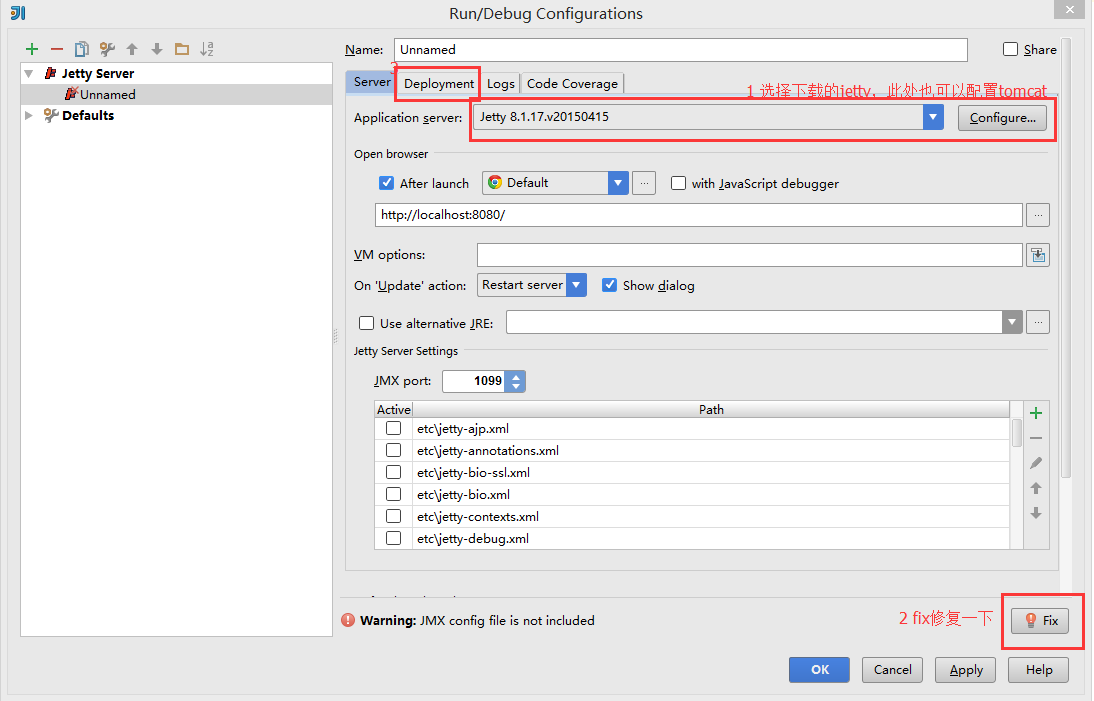
Task: Click the Active column header
Action: [x=394, y=409]
